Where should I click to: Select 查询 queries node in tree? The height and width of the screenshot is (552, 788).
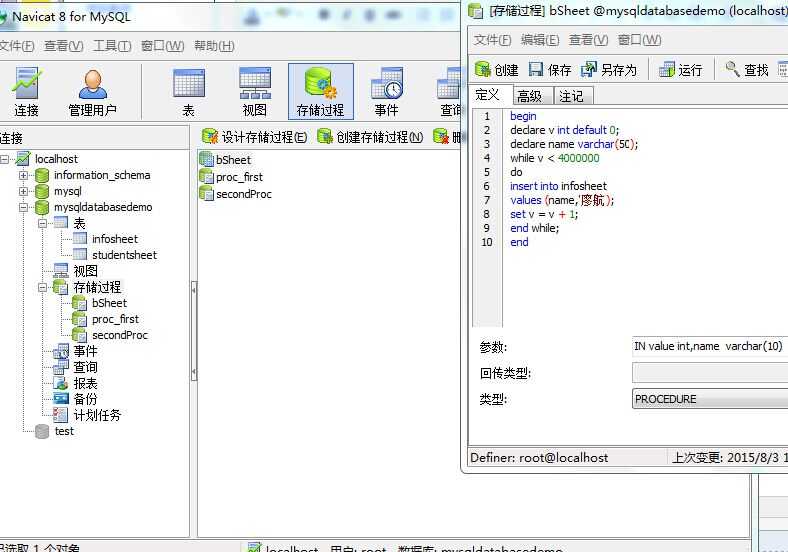point(85,367)
